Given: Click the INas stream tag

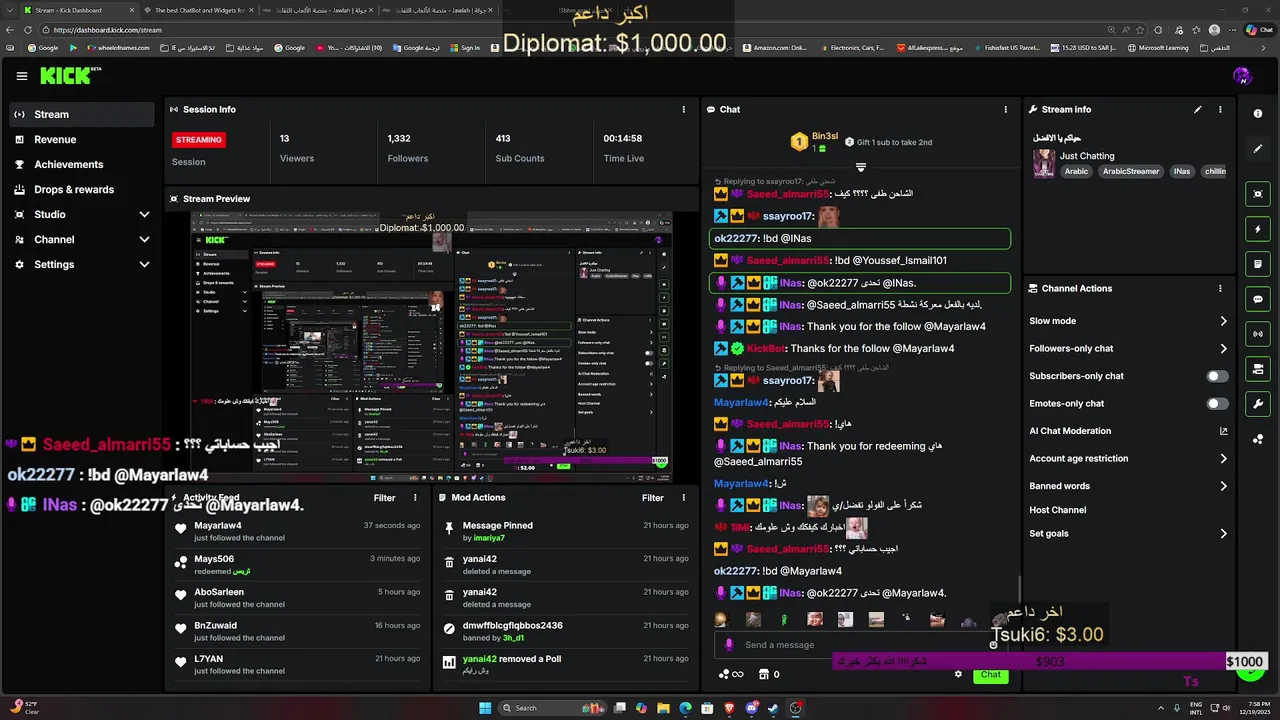Looking at the screenshot, I should coord(1182,171).
